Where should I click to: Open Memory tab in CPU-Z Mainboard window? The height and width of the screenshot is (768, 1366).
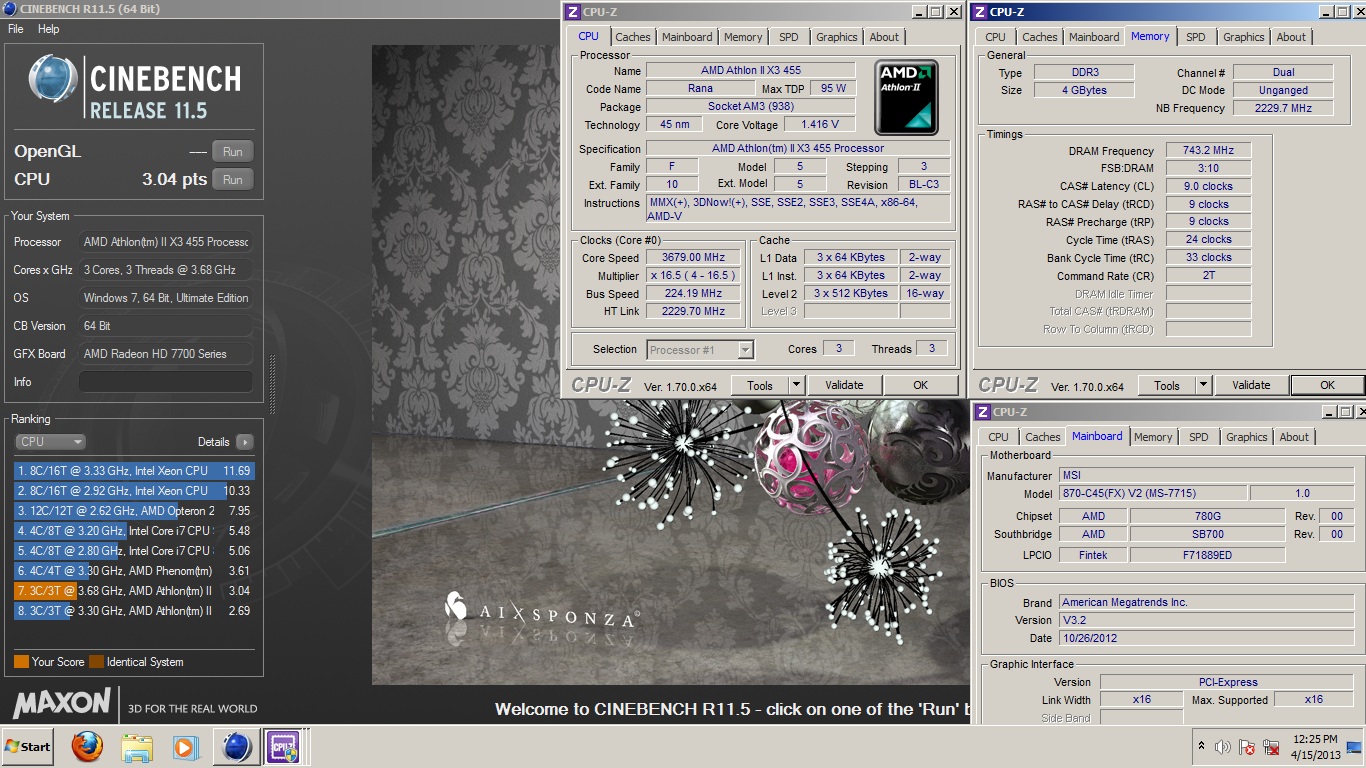coord(1153,437)
